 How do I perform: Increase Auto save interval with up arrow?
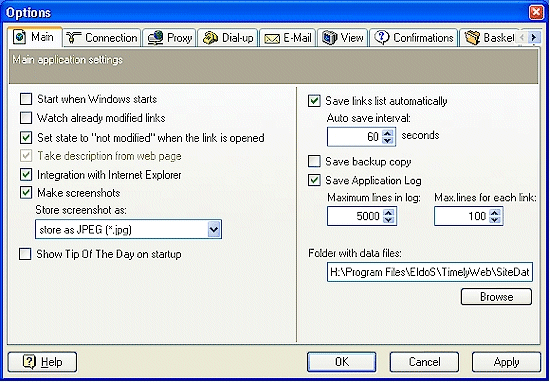click(388, 133)
